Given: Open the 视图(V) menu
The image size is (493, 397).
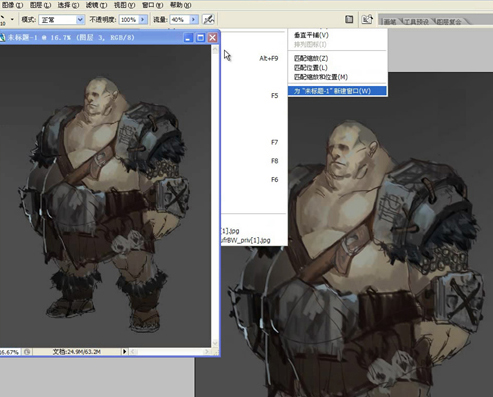Looking at the screenshot, I should click(x=124, y=5).
